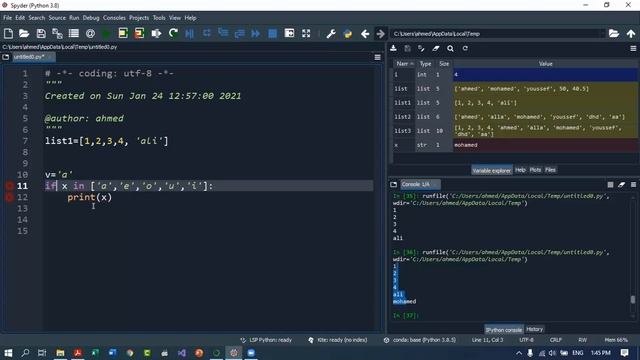The width and height of the screenshot is (640, 360).
Task: Click conda base environment status entry
Action: point(420,340)
